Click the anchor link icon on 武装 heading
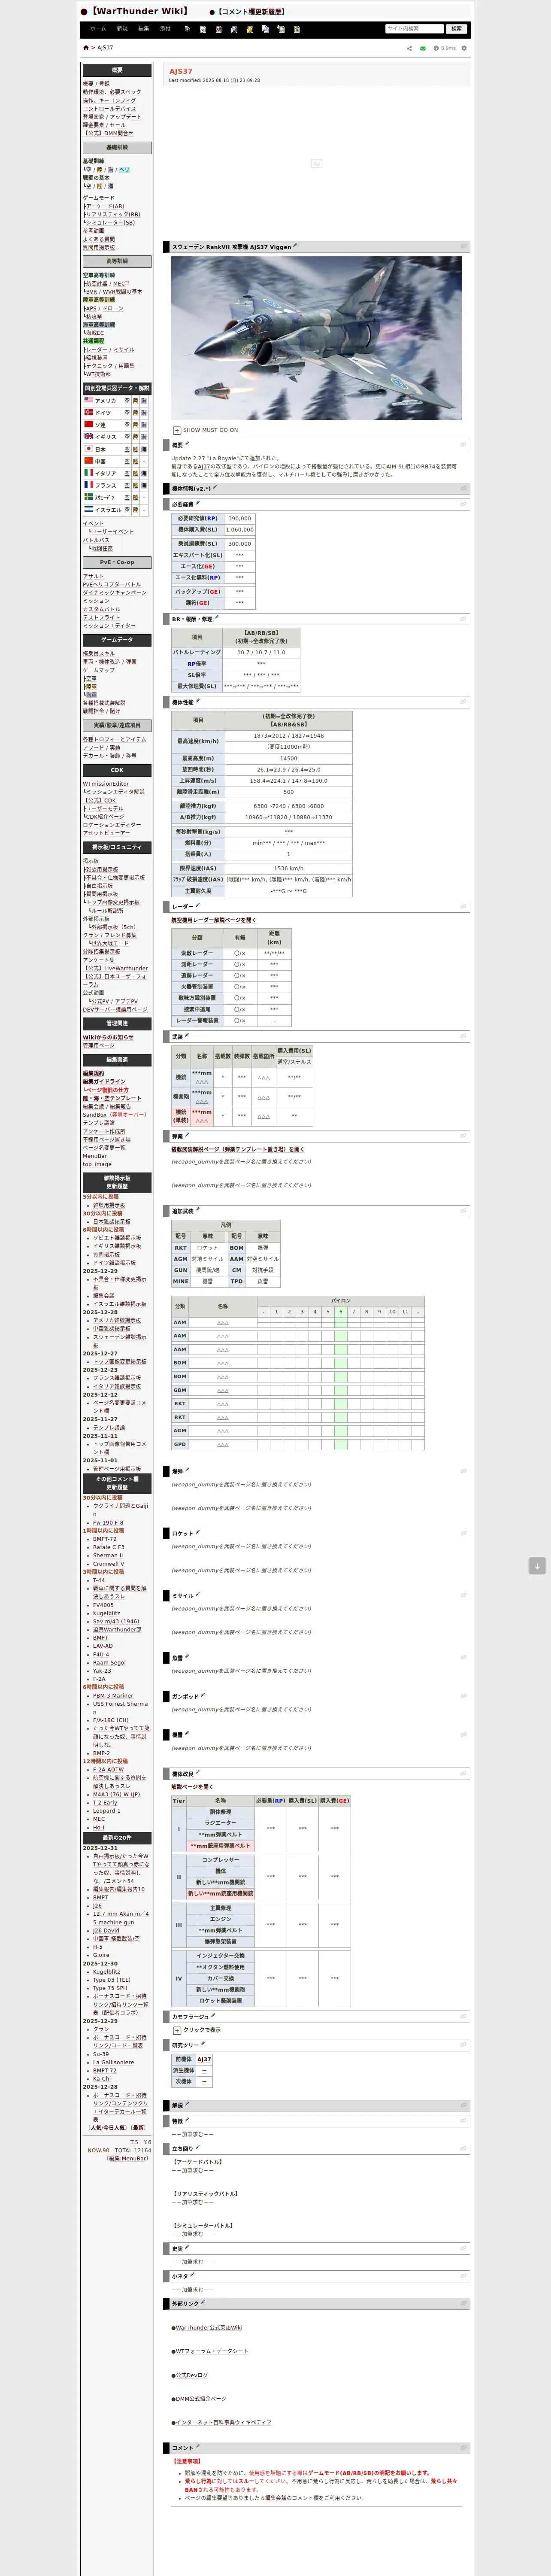 pos(463,1037)
